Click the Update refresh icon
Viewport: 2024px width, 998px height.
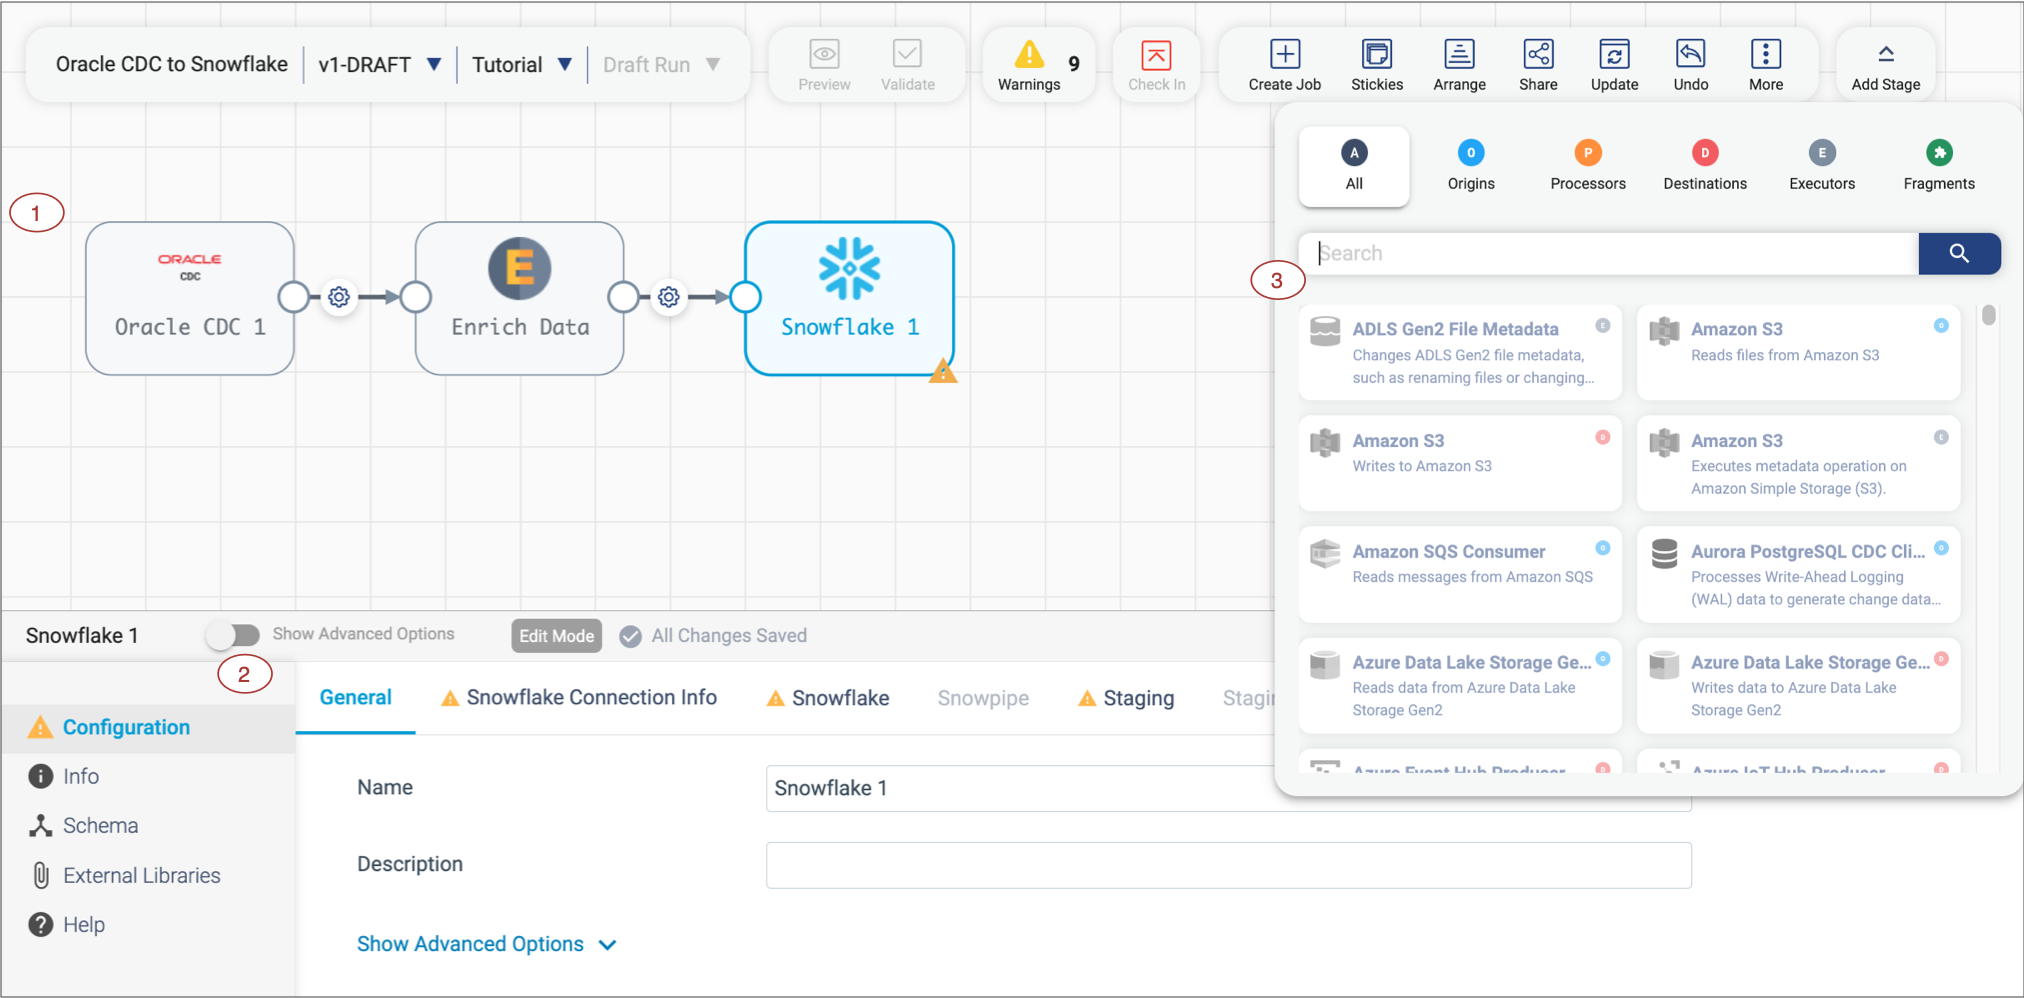[x=1614, y=53]
